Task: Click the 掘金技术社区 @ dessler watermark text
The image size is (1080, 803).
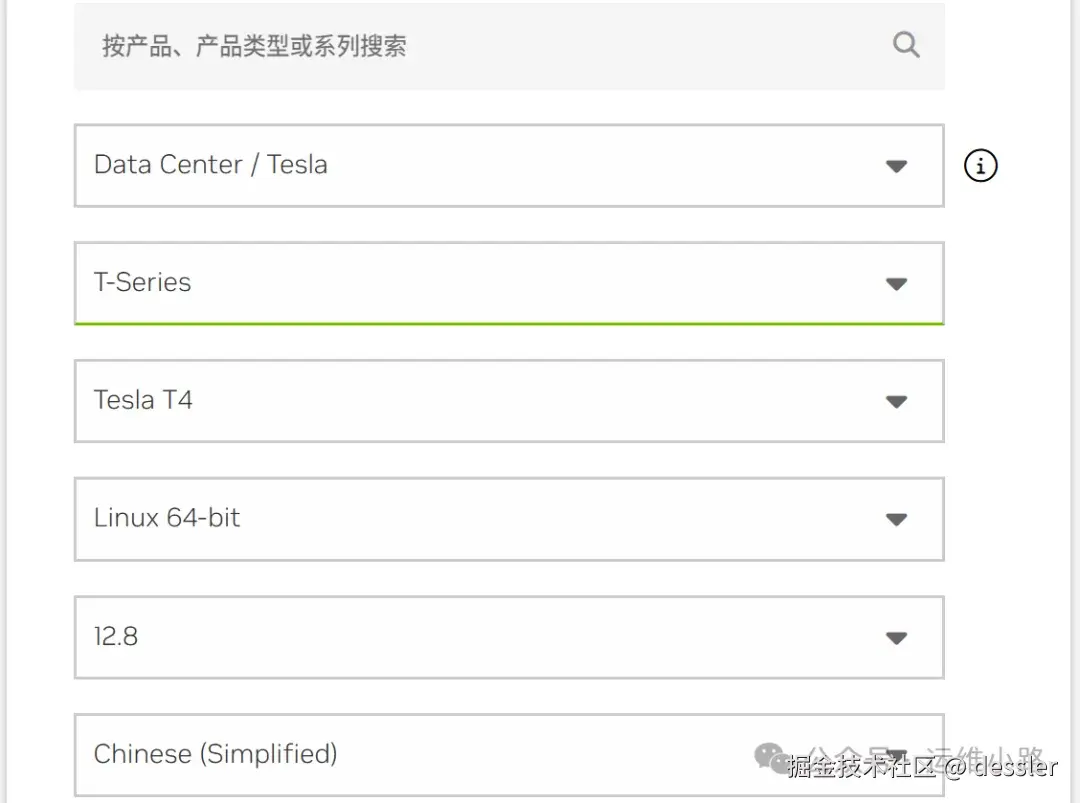Action: coord(922,767)
